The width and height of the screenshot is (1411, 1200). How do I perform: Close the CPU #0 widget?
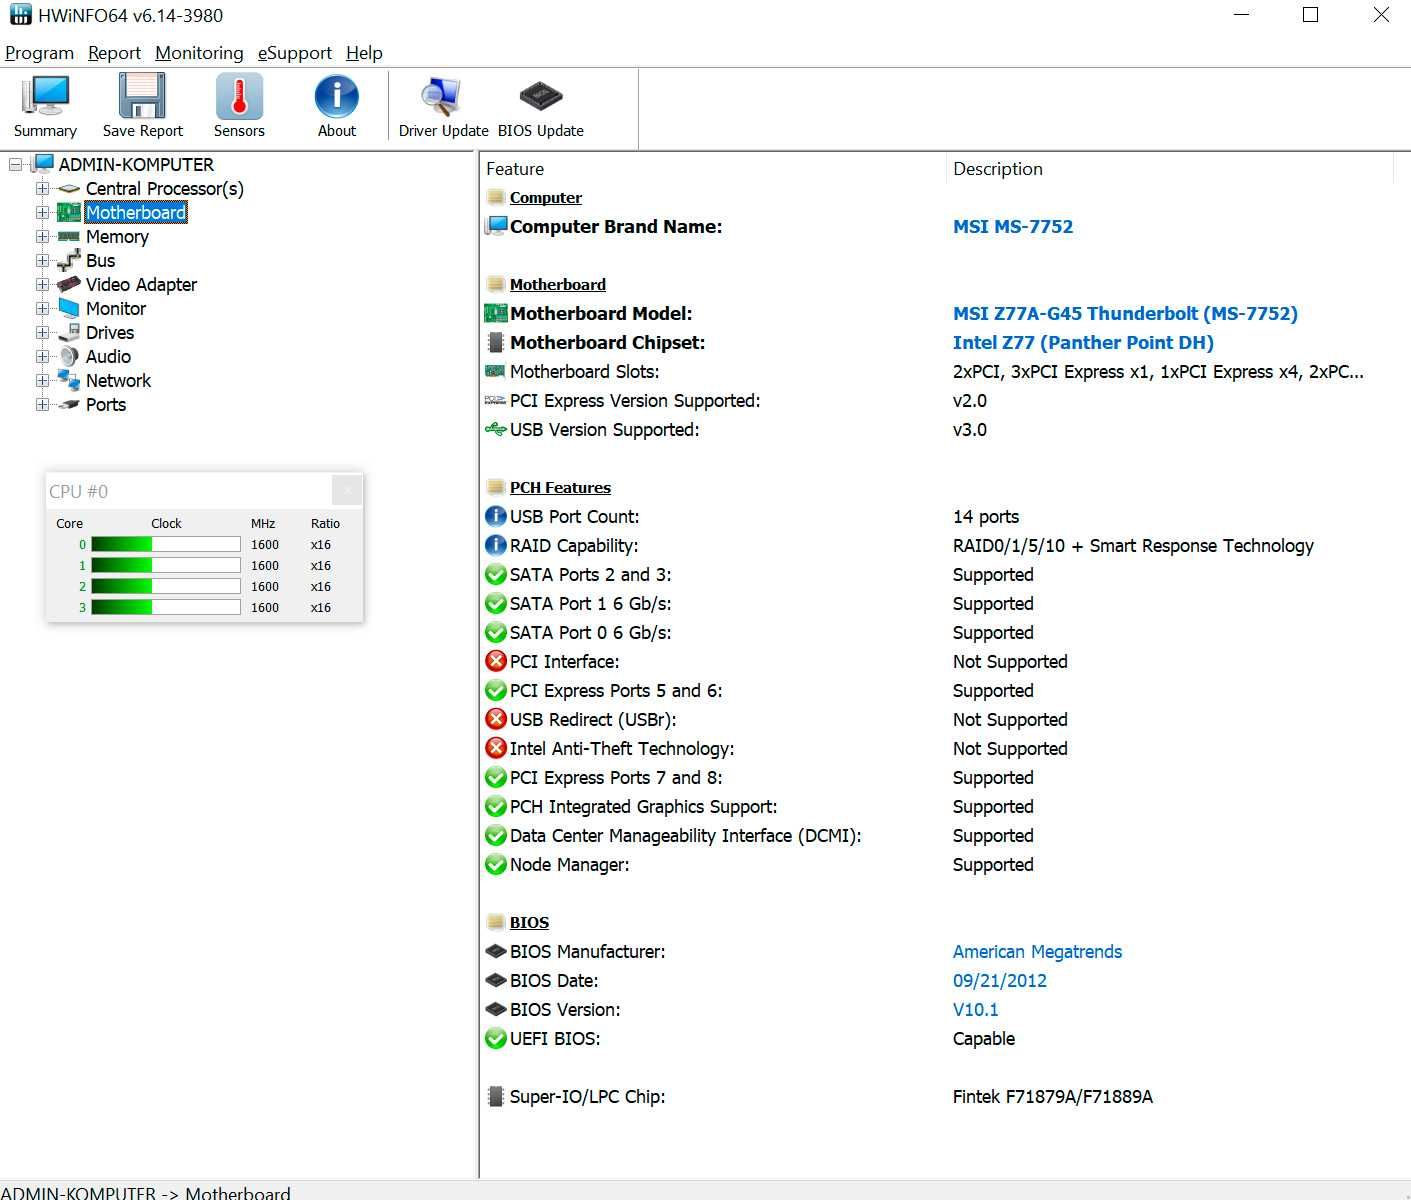[x=347, y=490]
